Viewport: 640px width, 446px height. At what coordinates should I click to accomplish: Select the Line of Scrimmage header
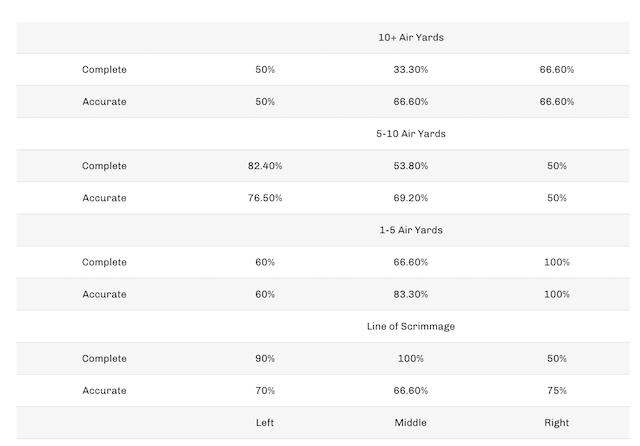[410, 326]
